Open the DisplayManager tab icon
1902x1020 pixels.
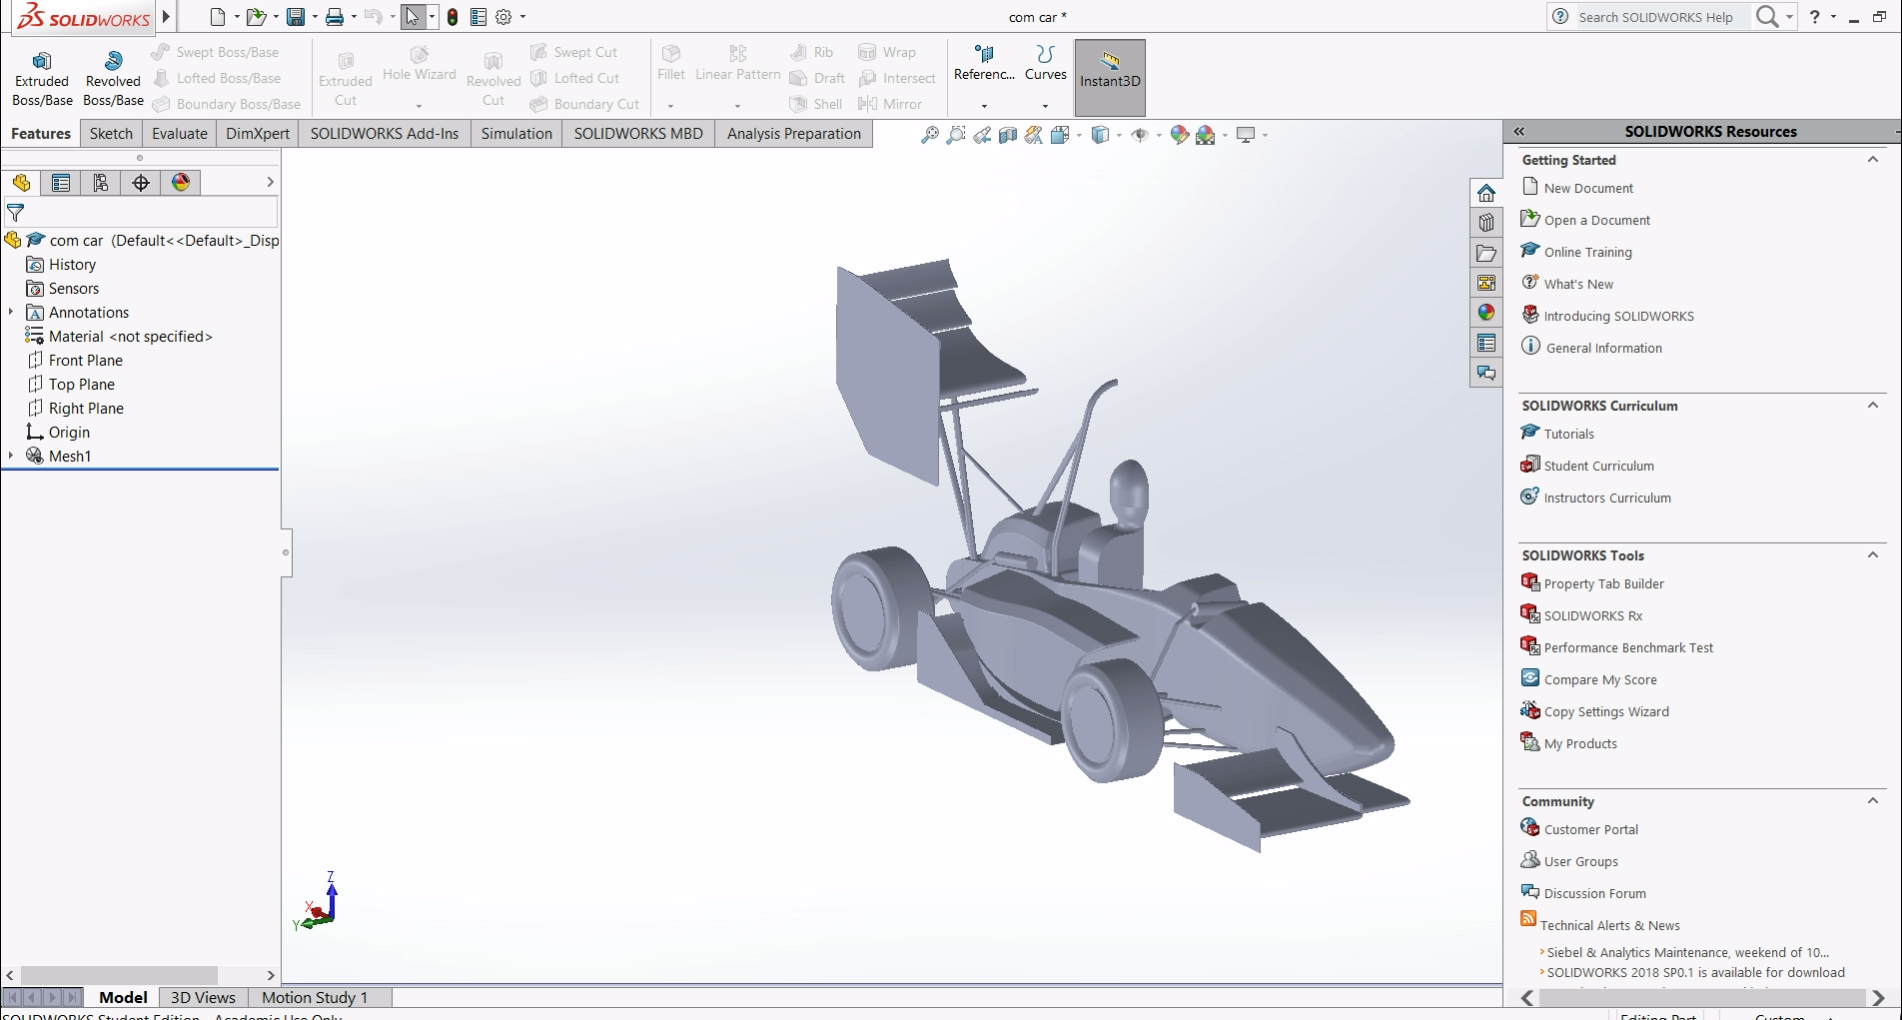click(181, 182)
